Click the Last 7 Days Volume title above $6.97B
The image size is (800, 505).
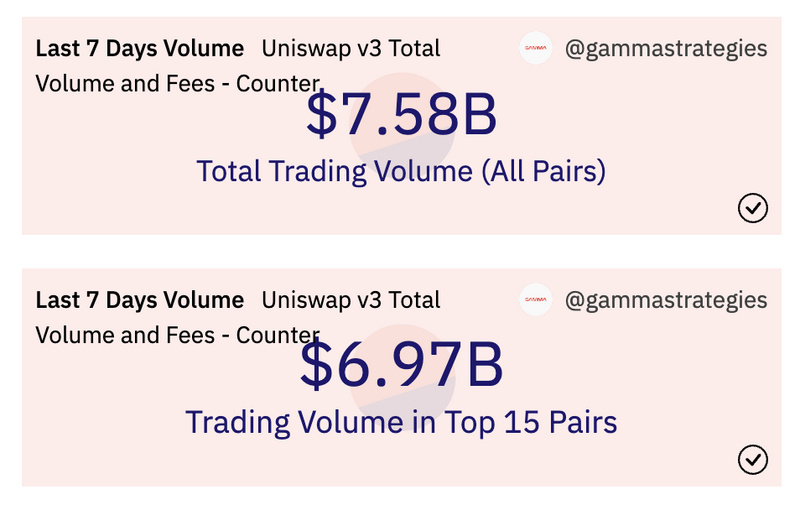[139, 300]
